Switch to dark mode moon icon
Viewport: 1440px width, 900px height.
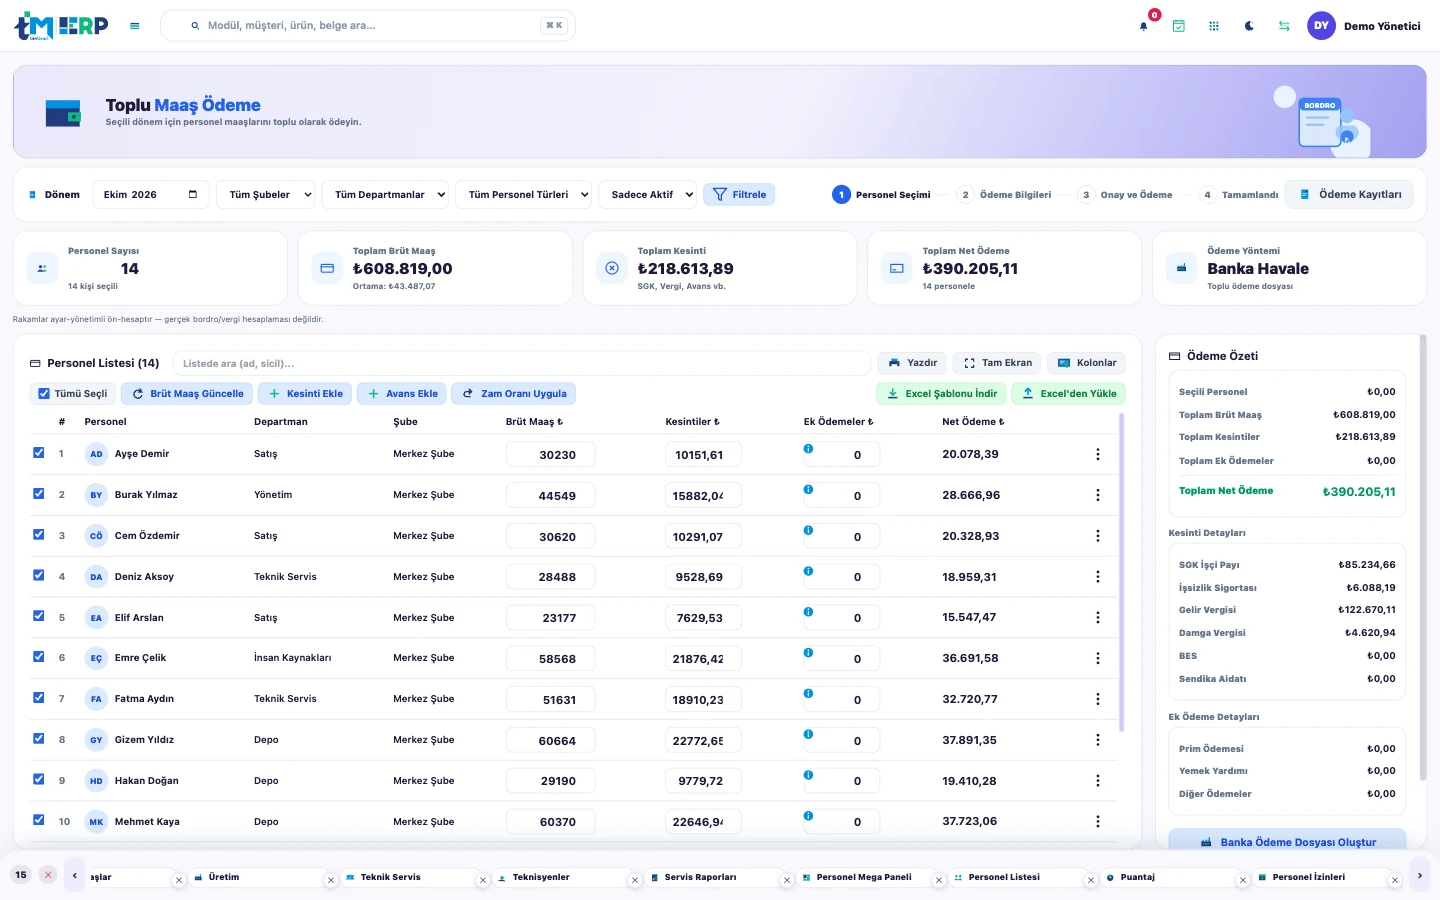point(1249,26)
